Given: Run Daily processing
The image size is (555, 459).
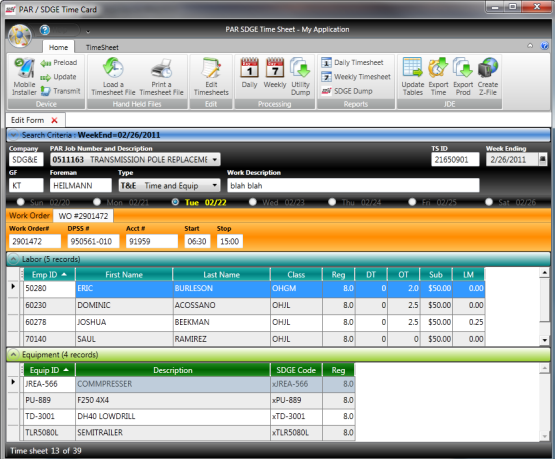Looking at the screenshot, I should point(250,73).
